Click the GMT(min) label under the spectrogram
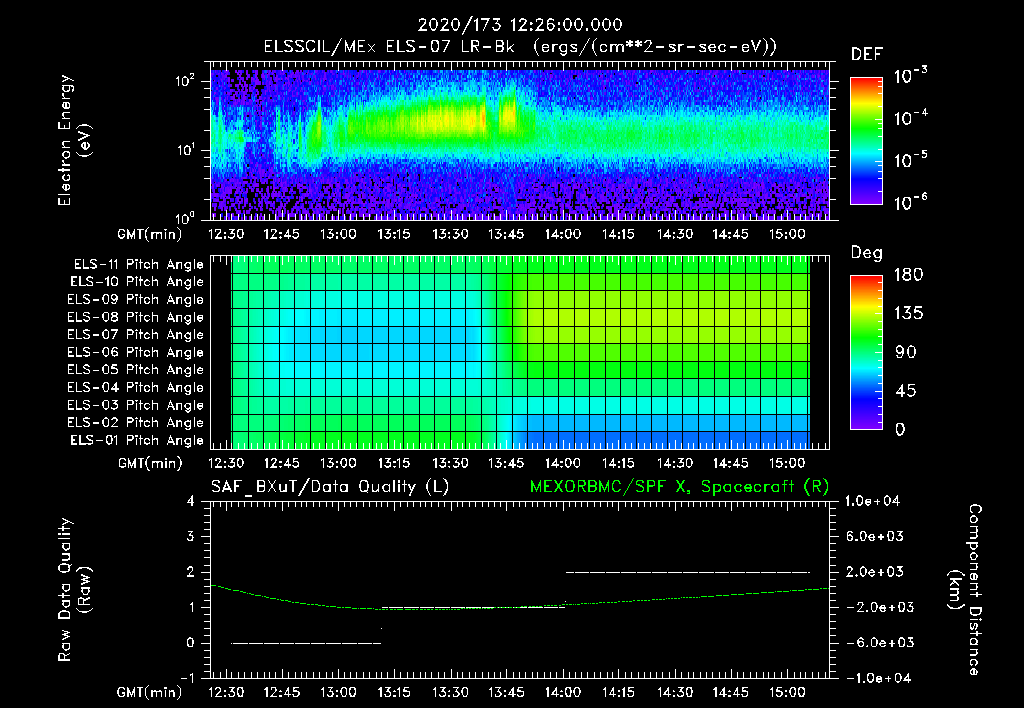The height and width of the screenshot is (708, 1024). pyautogui.click(x=150, y=234)
